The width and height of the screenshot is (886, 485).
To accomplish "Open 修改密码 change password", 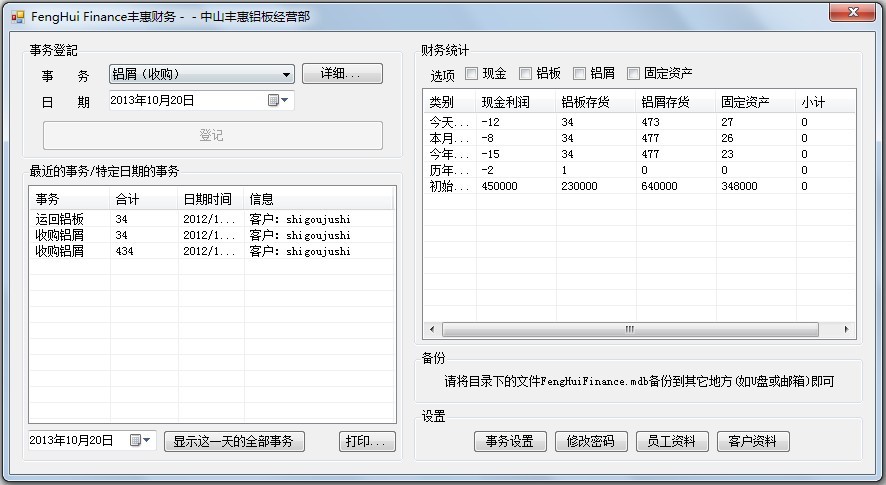I will coord(591,441).
